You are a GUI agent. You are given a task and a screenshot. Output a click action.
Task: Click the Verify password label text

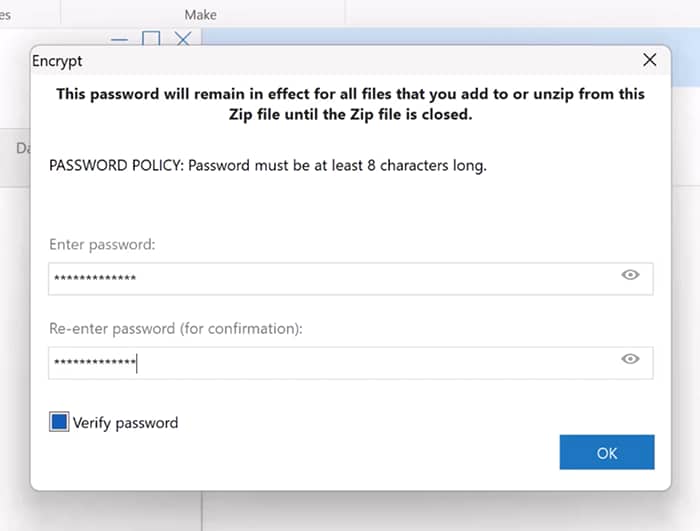[x=125, y=422]
